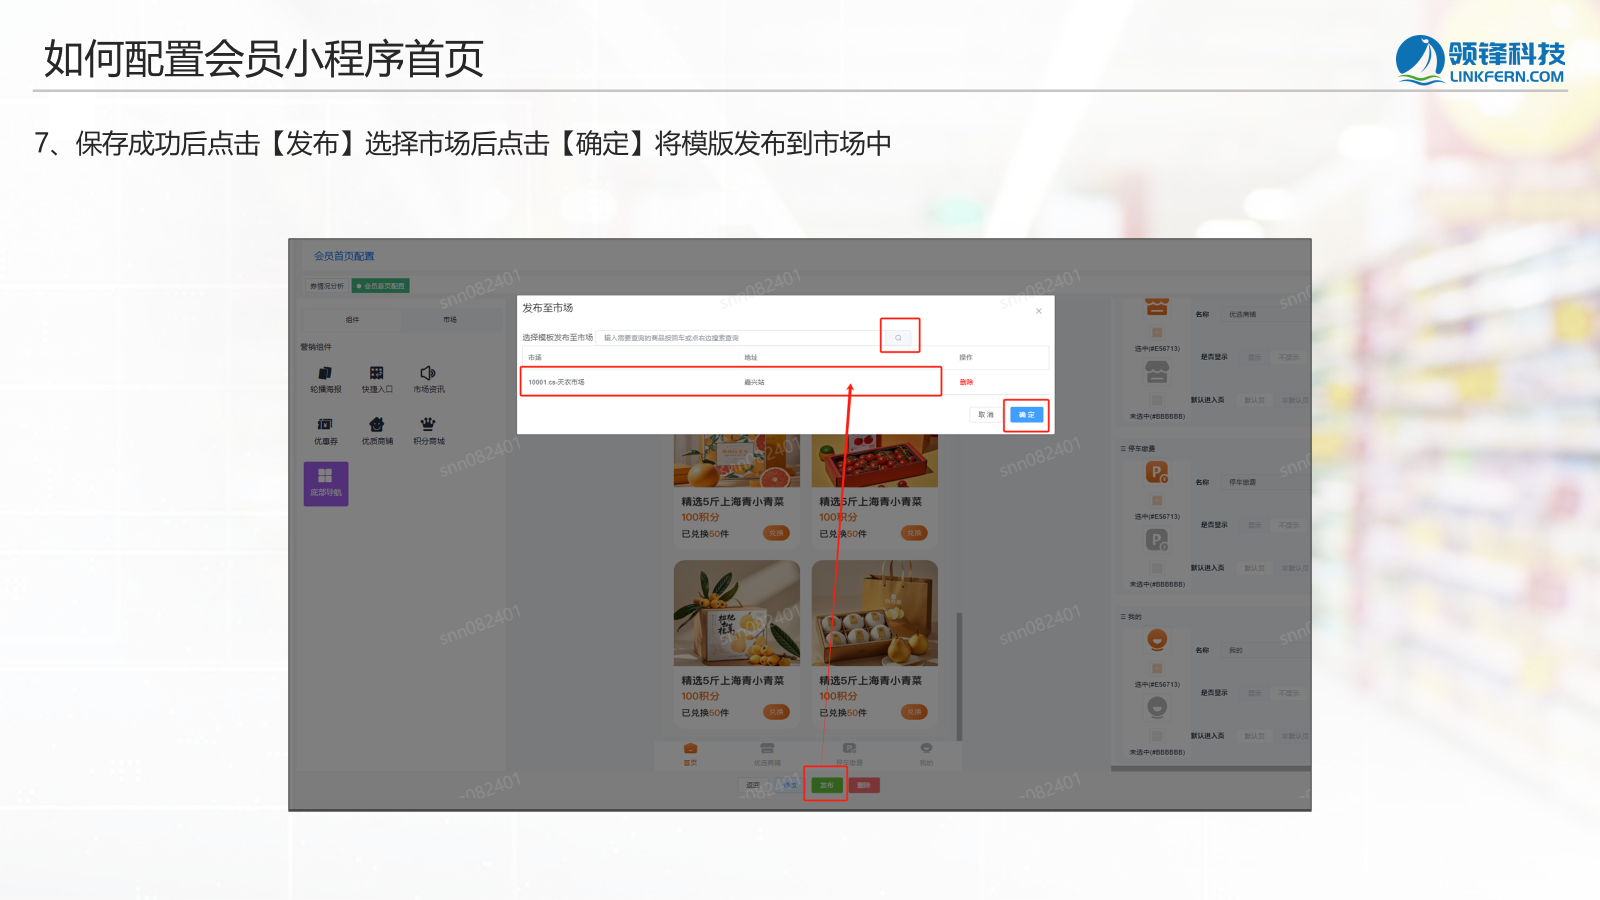The width and height of the screenshot is (1600, 900).
Task: Open the 券情况分析 page tab
Action: [x=327, y=286]
